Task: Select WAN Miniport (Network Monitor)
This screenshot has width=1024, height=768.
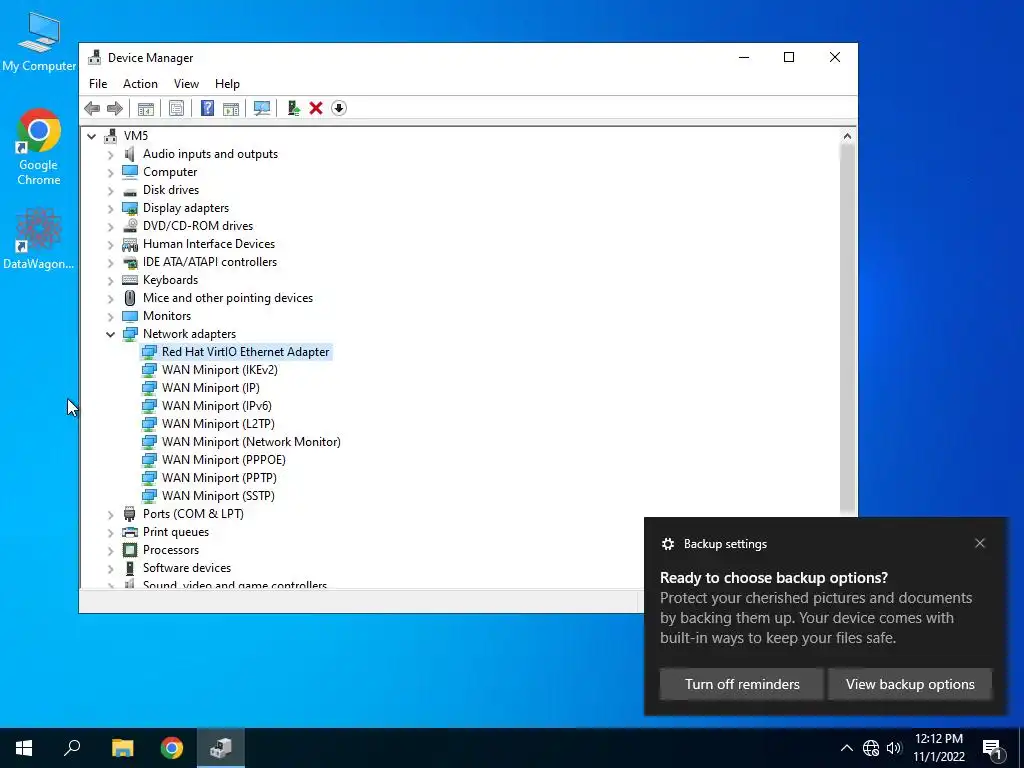Action: click(x=251, y=441)
